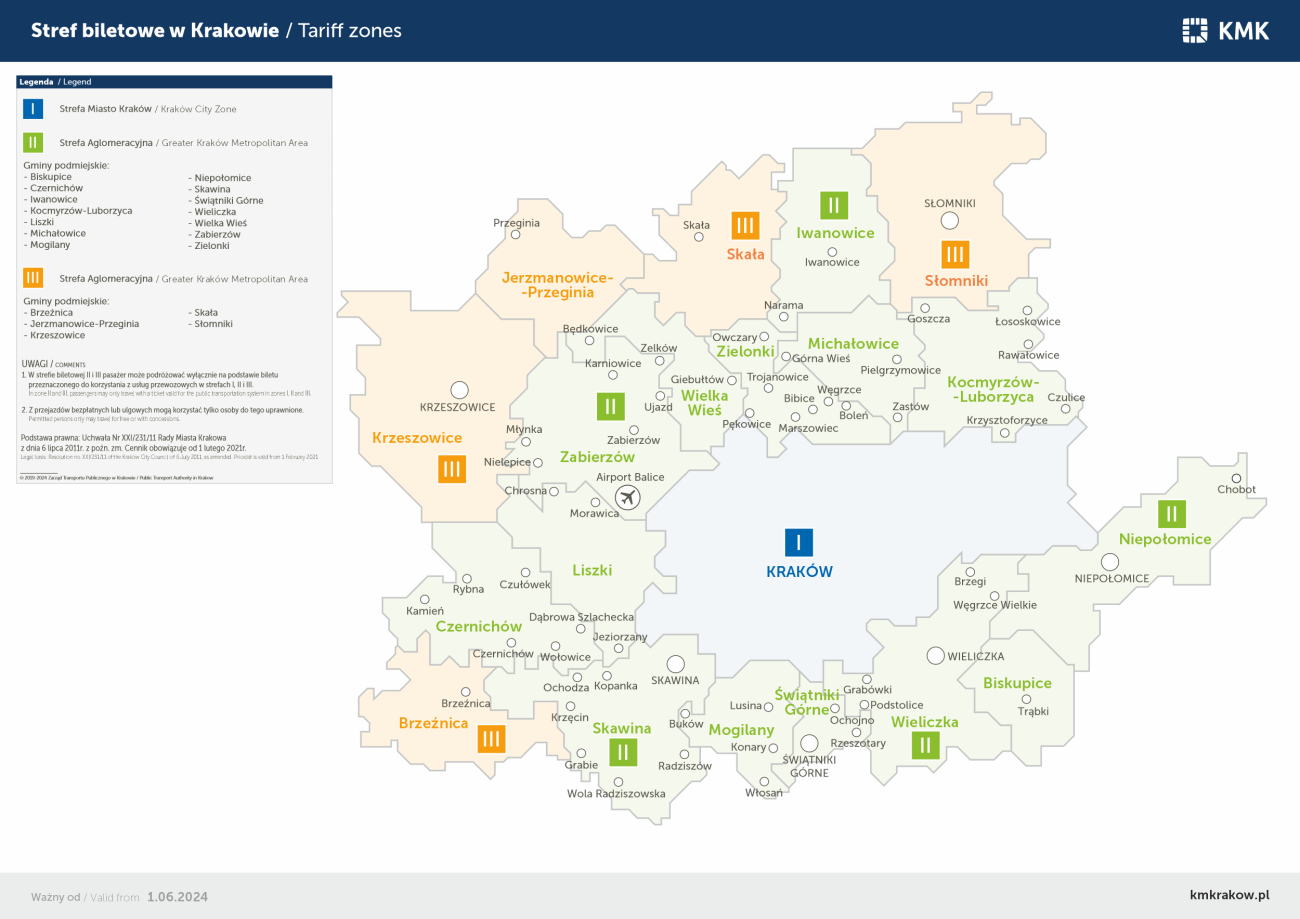Click the large circle marker of SKAWINA town
Screen dimensions: 1300x919
click(x=675, y=663)
